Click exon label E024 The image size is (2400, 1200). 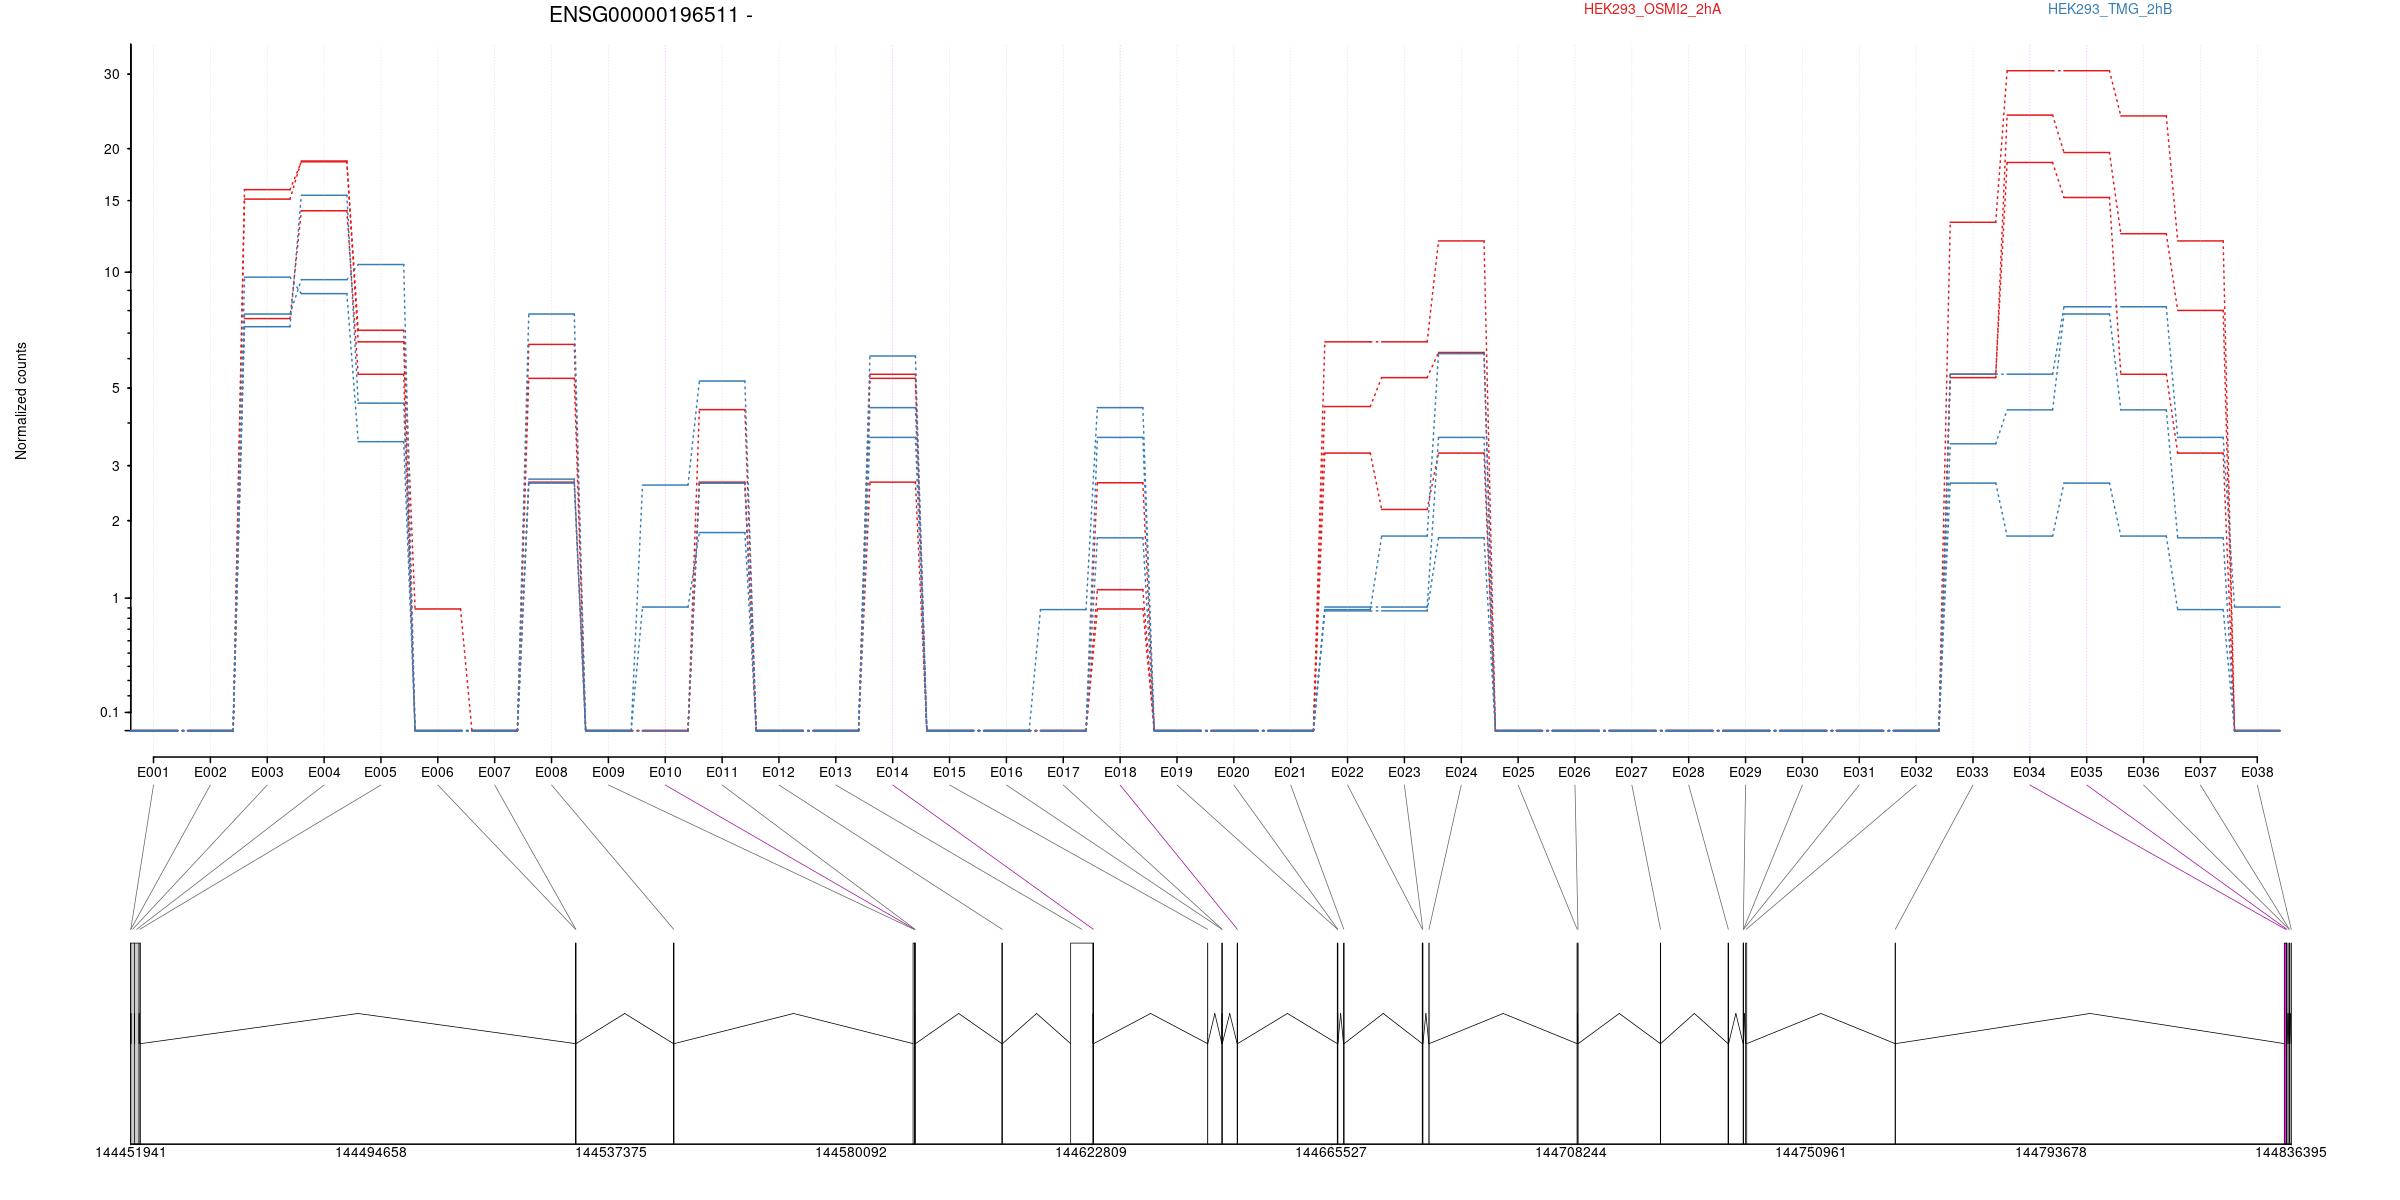pos(1461,772)
